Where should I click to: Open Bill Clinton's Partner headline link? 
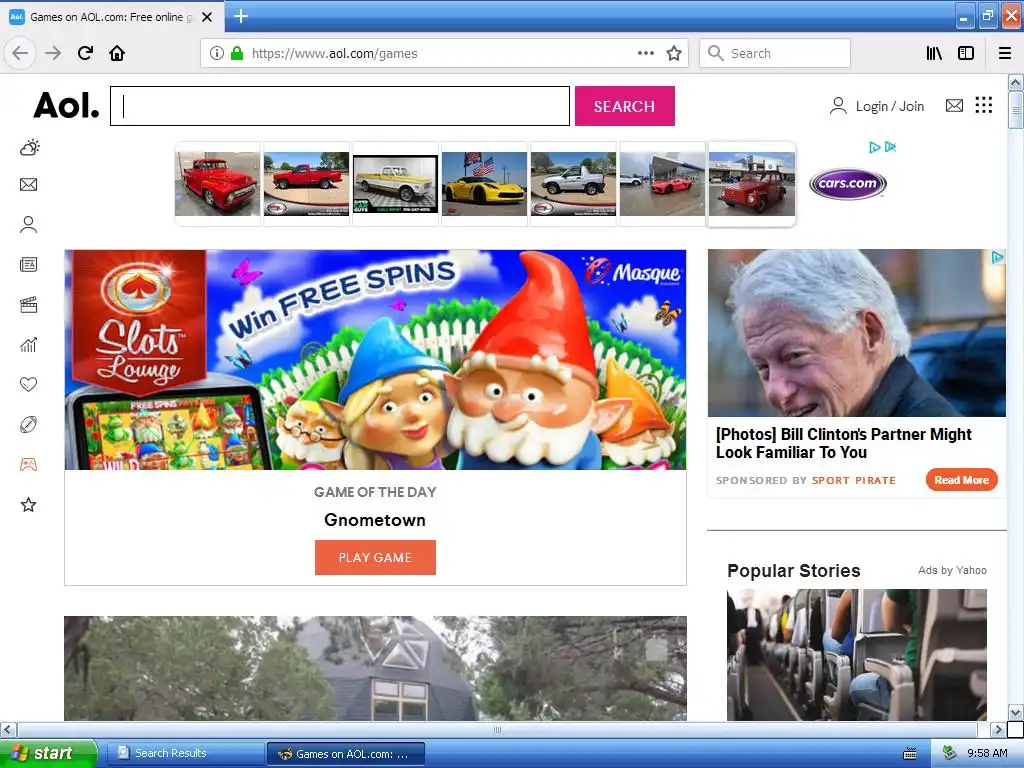(844, 443)
